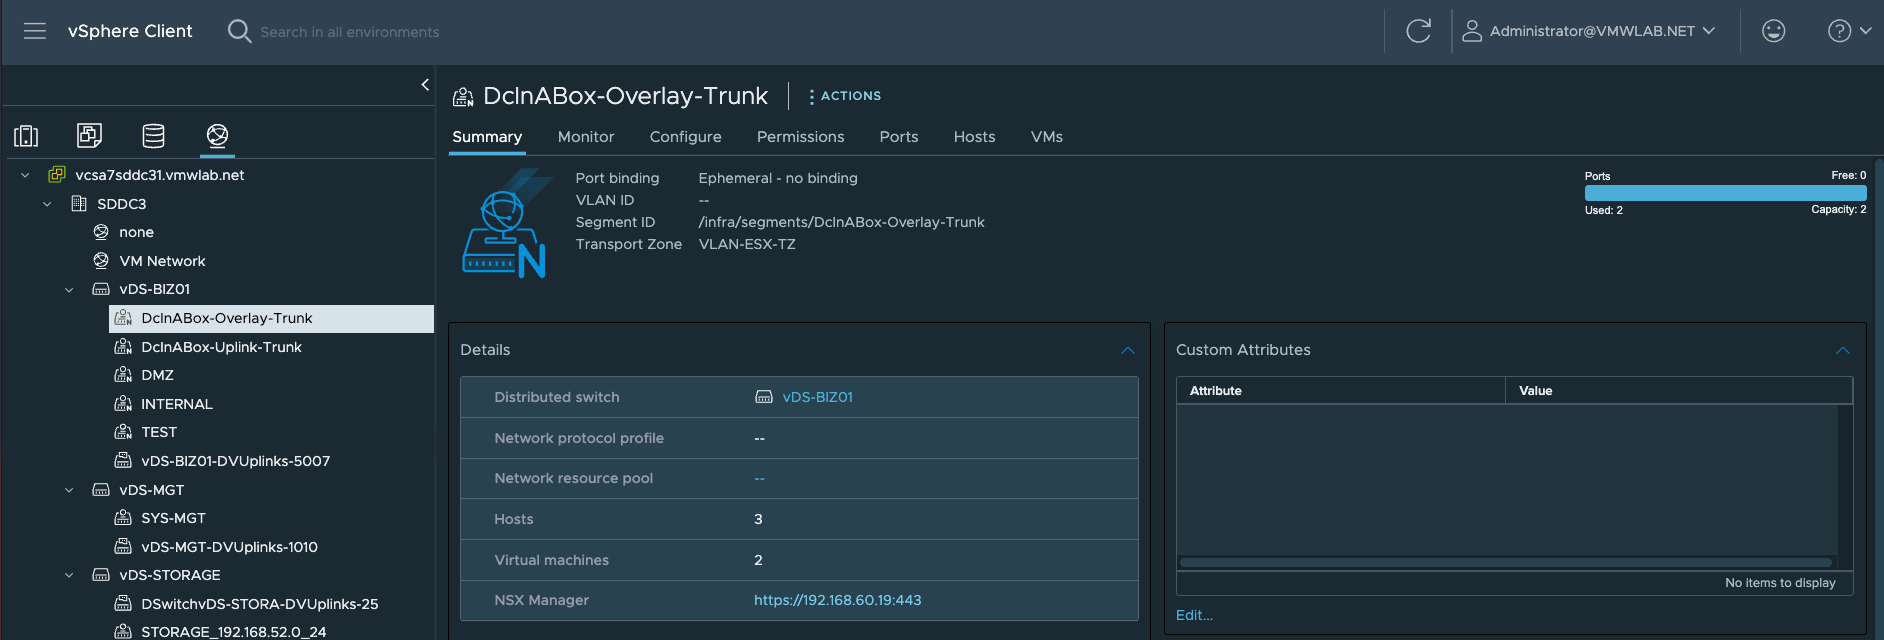1884x640 pixels.
Task: Switch to VMs and Templates inventory view
Action: click(89, 135)
